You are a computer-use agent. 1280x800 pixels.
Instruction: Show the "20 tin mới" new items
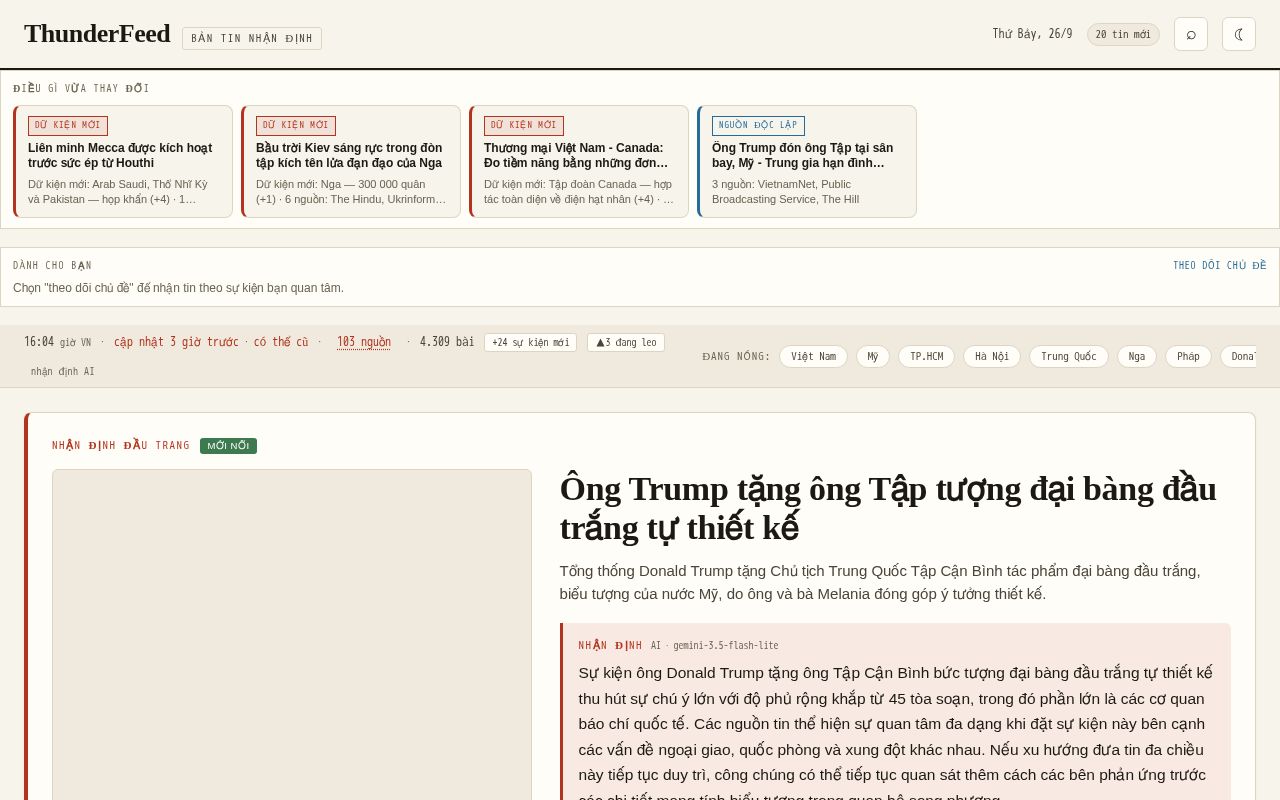[1123, 35]
